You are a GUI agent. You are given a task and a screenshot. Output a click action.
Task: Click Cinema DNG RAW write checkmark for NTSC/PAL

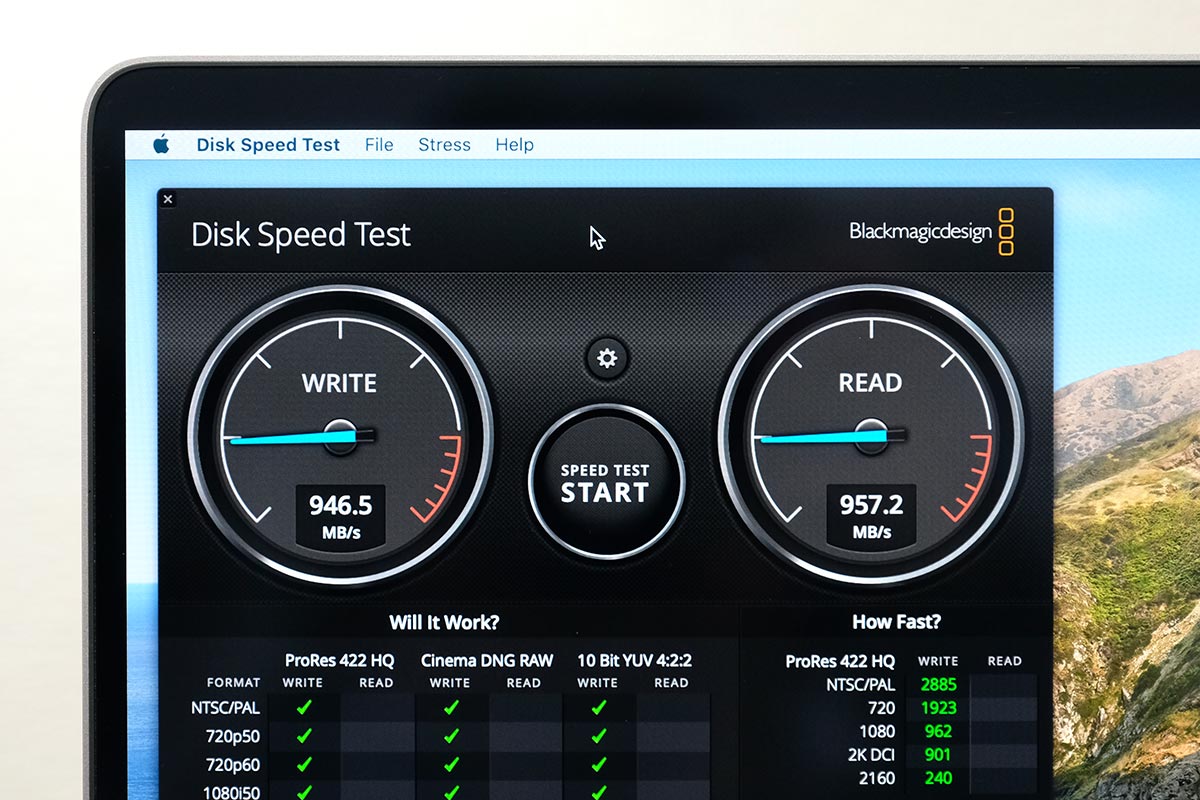[x=451, y=708]
